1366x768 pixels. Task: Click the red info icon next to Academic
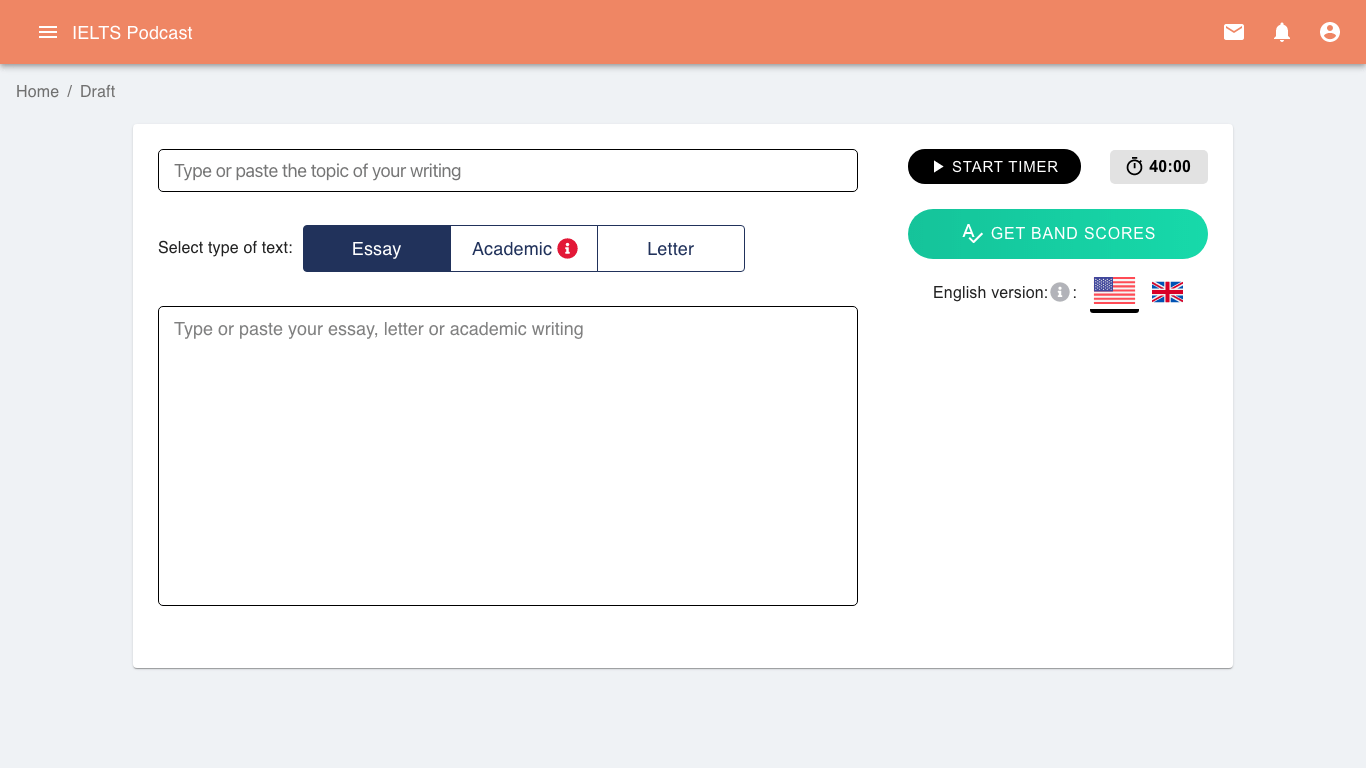click(x=569, y=248)
